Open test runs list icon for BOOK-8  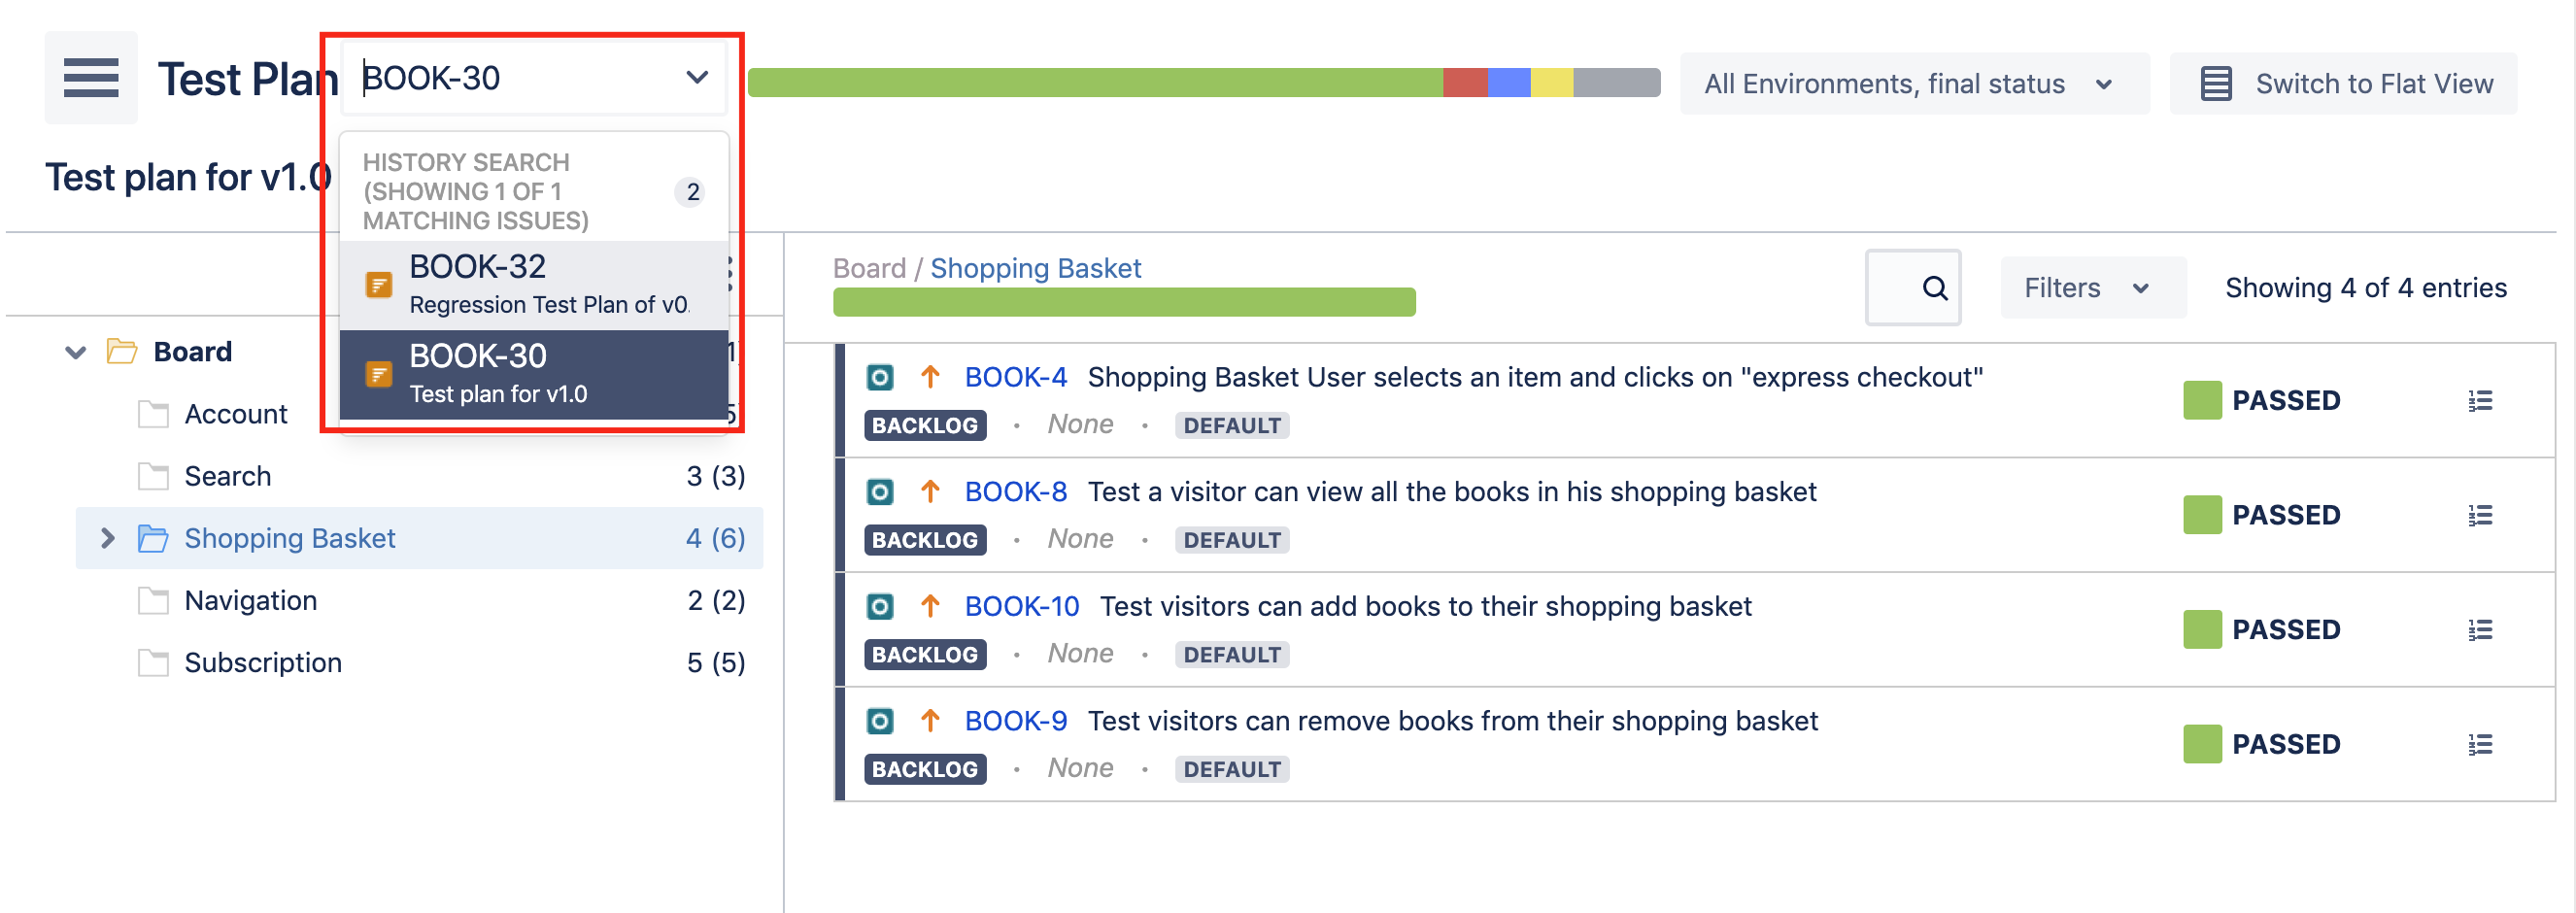pyautogui.click(x=2480, y=516)
